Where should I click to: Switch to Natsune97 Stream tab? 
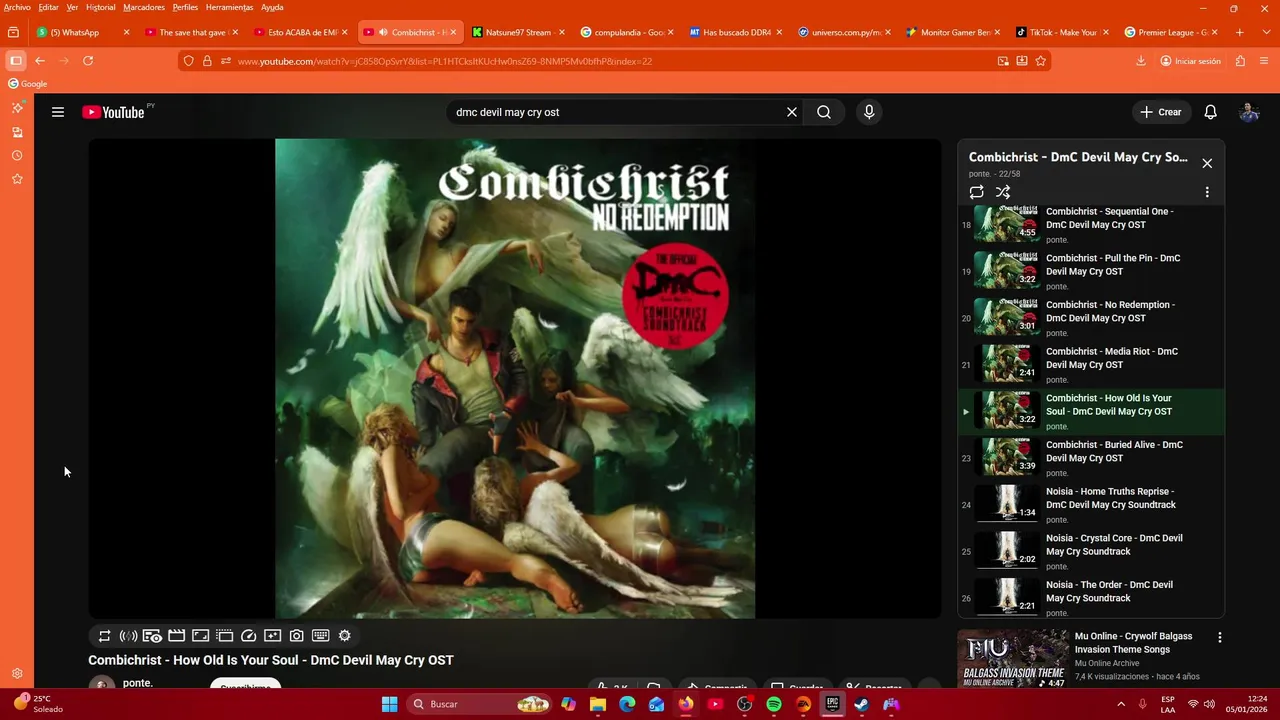[x=519, y=32]
